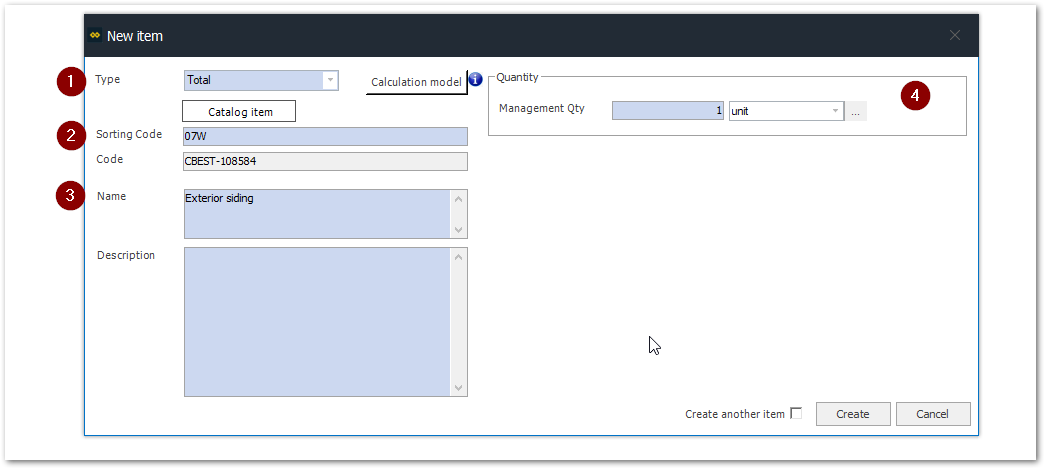Click the Name box scroll down arrow
This screenshot has width=1045, height=469.
[x=459, y=229]
